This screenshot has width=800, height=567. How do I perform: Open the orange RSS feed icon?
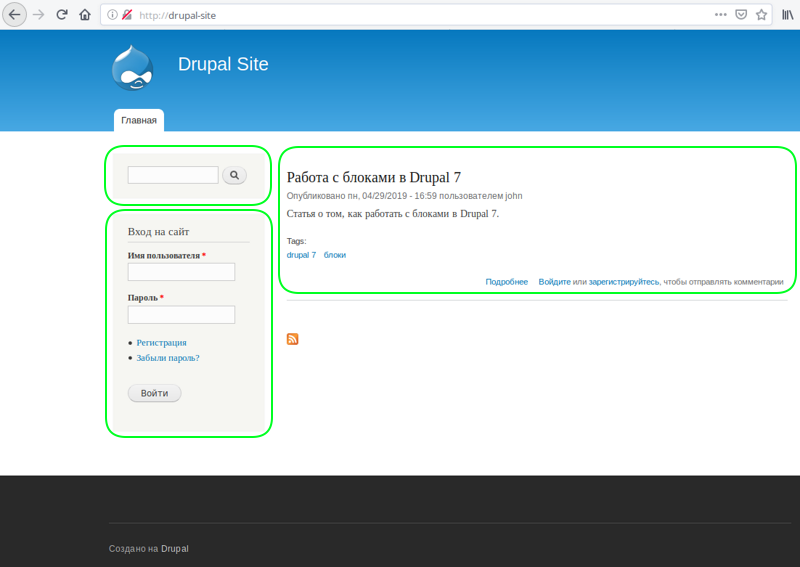[292, 339]
